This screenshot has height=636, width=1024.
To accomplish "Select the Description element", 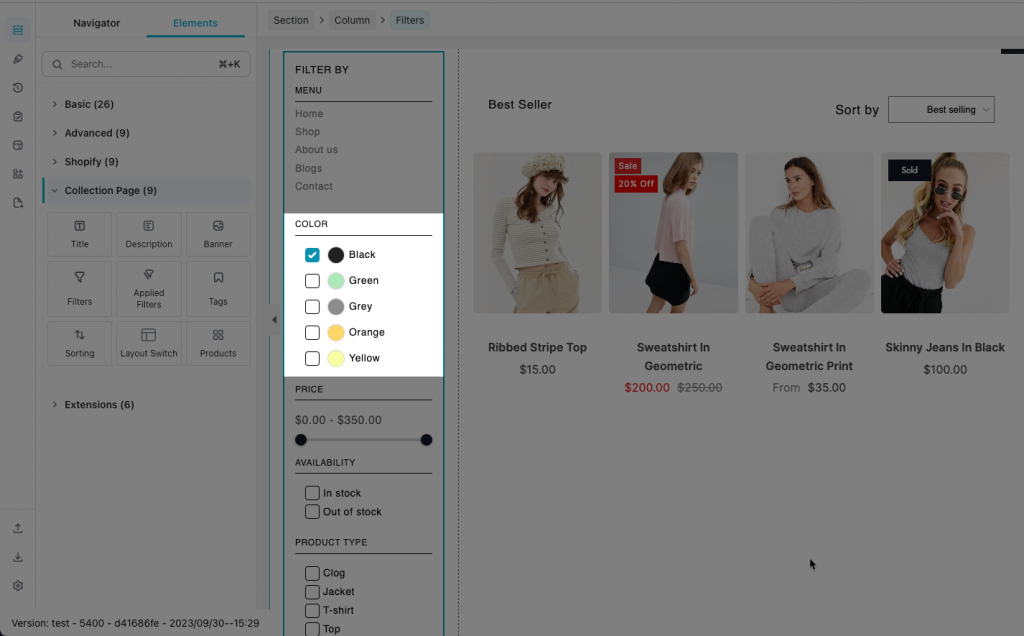I will (149, 234).
